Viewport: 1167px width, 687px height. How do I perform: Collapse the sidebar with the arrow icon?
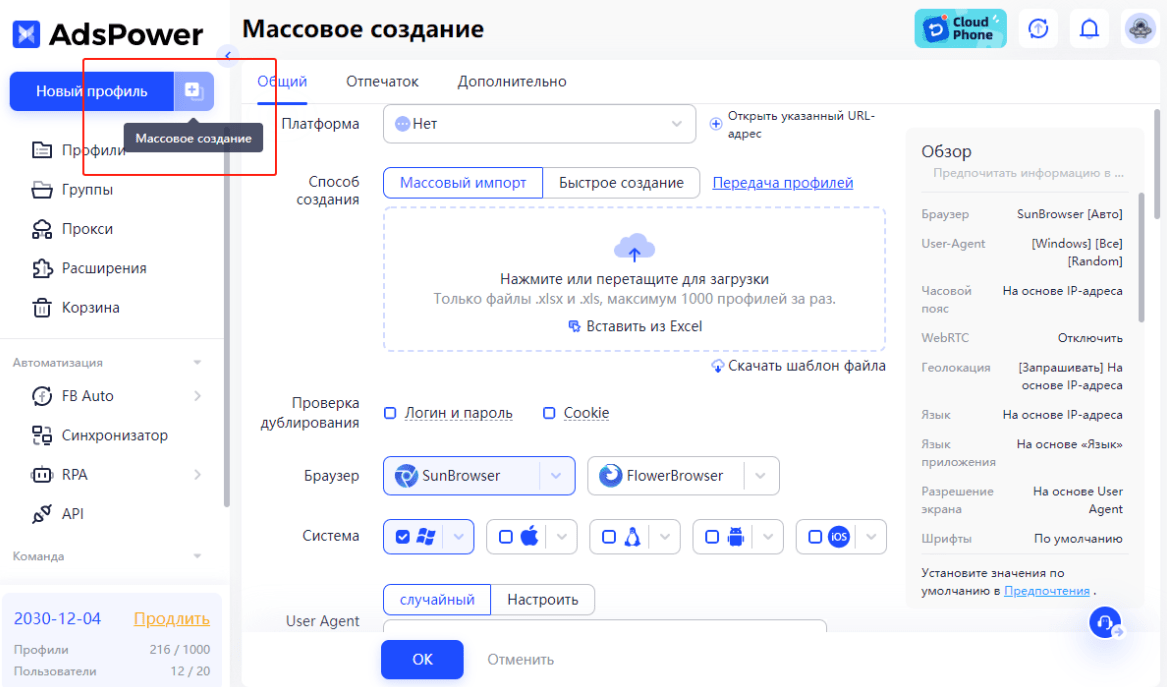[x=228, y=55]
